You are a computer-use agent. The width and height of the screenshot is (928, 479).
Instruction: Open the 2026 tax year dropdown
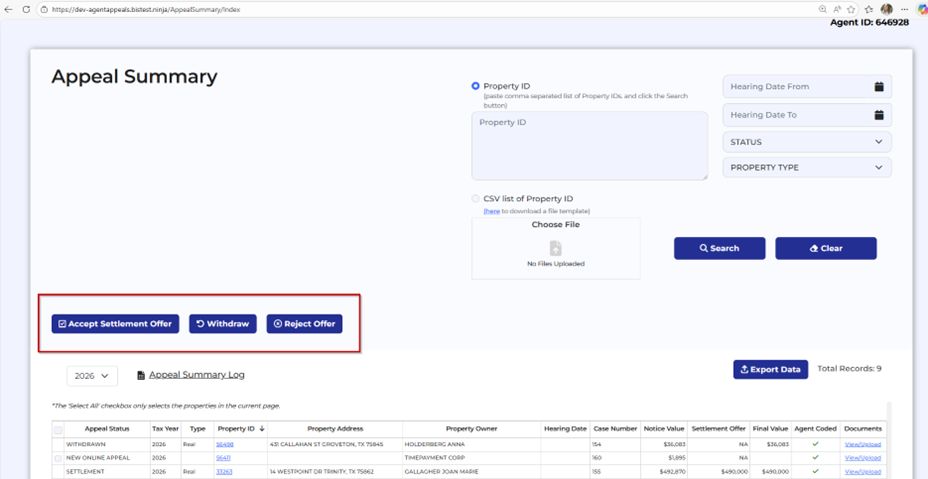[x=92, y=376]
